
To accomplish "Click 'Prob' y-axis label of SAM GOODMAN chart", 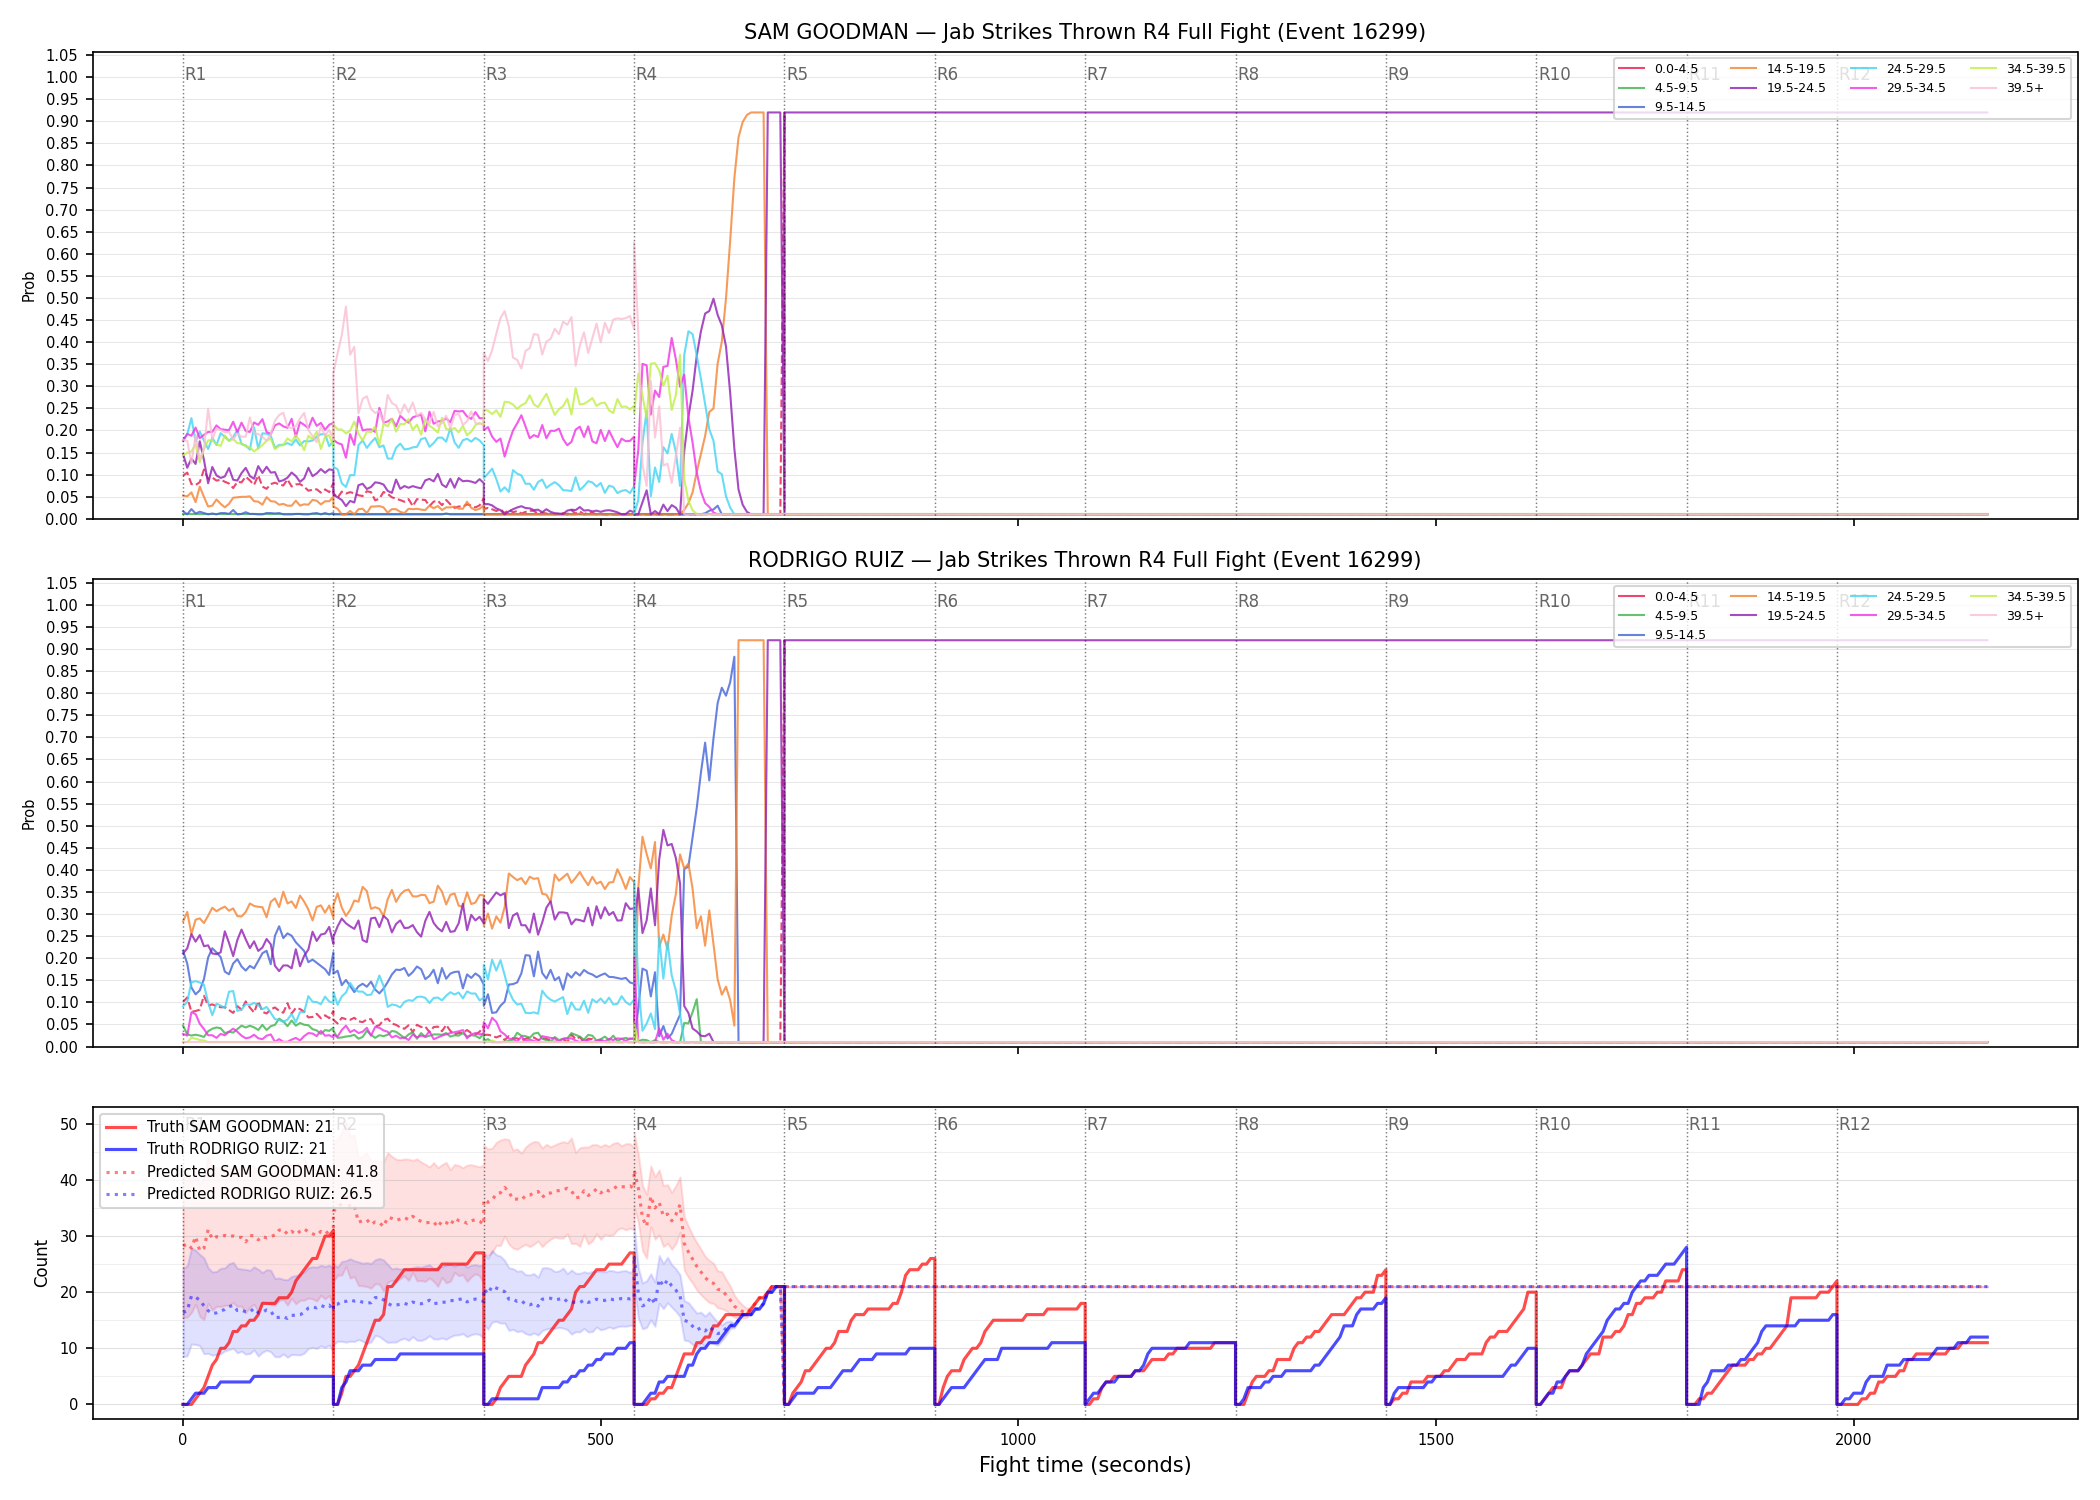I will tap(29, 286).
